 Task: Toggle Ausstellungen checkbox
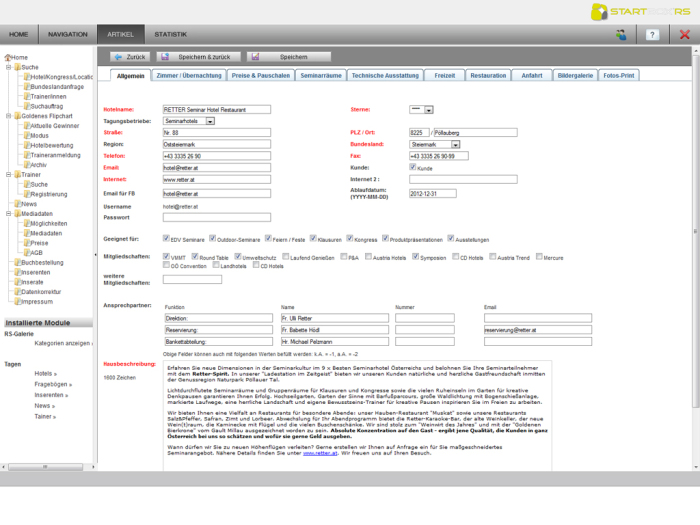coord(450,238)
